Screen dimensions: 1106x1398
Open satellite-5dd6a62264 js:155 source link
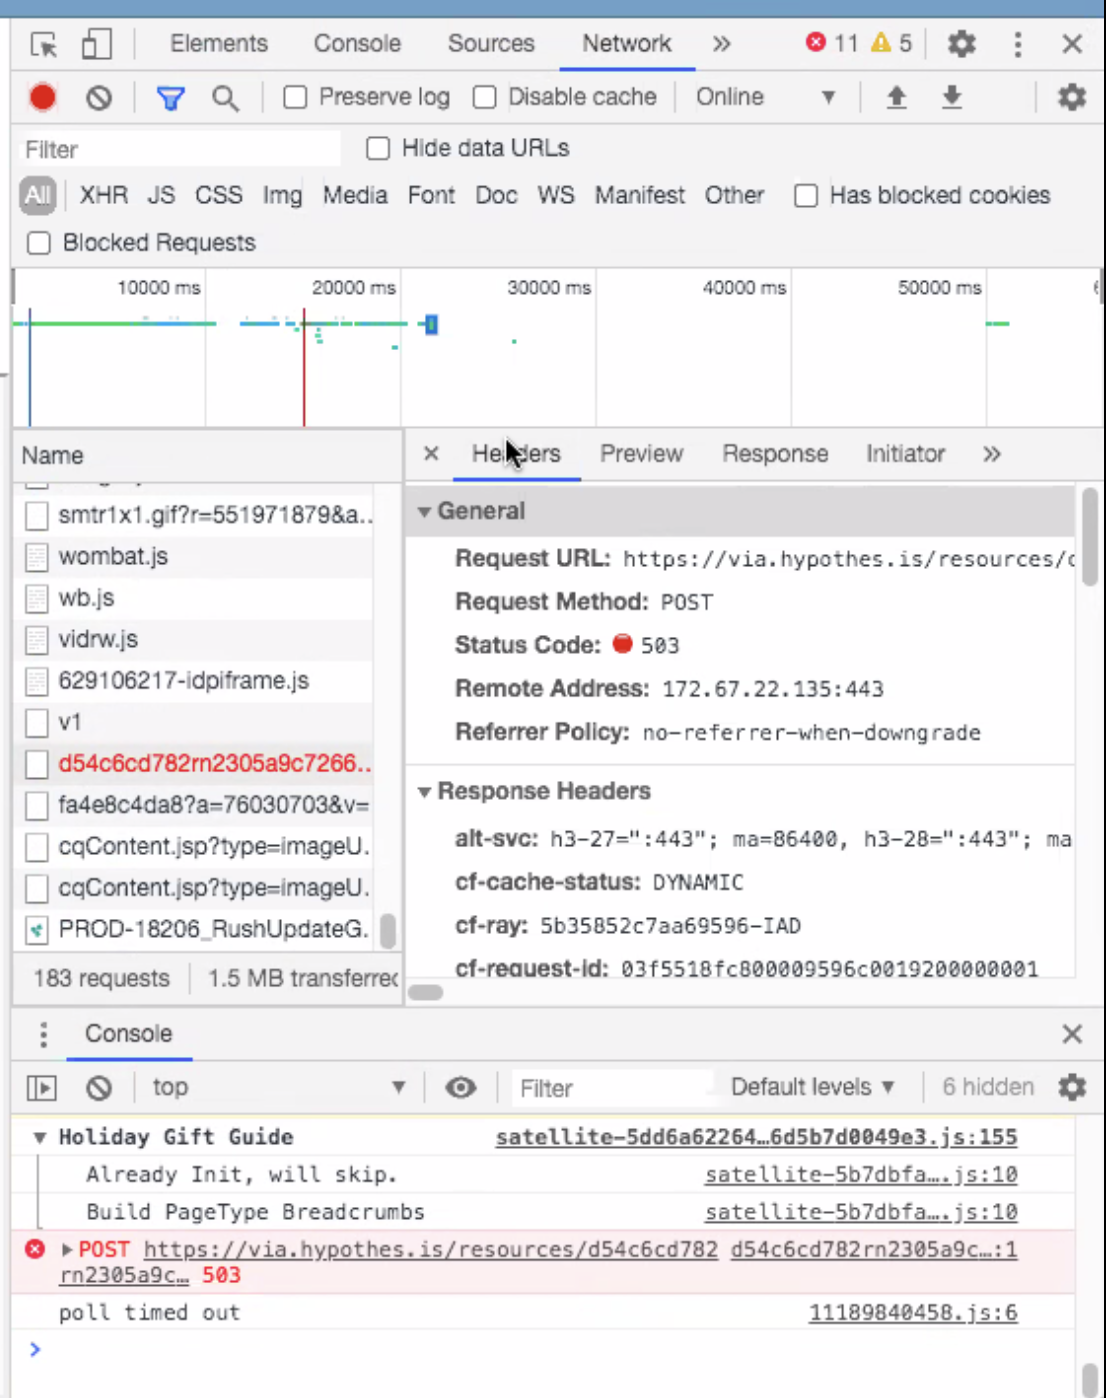756,1137
